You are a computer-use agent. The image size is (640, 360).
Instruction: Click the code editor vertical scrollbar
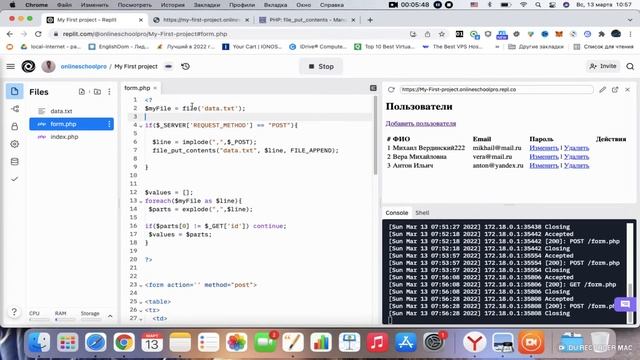coord(375,136)
